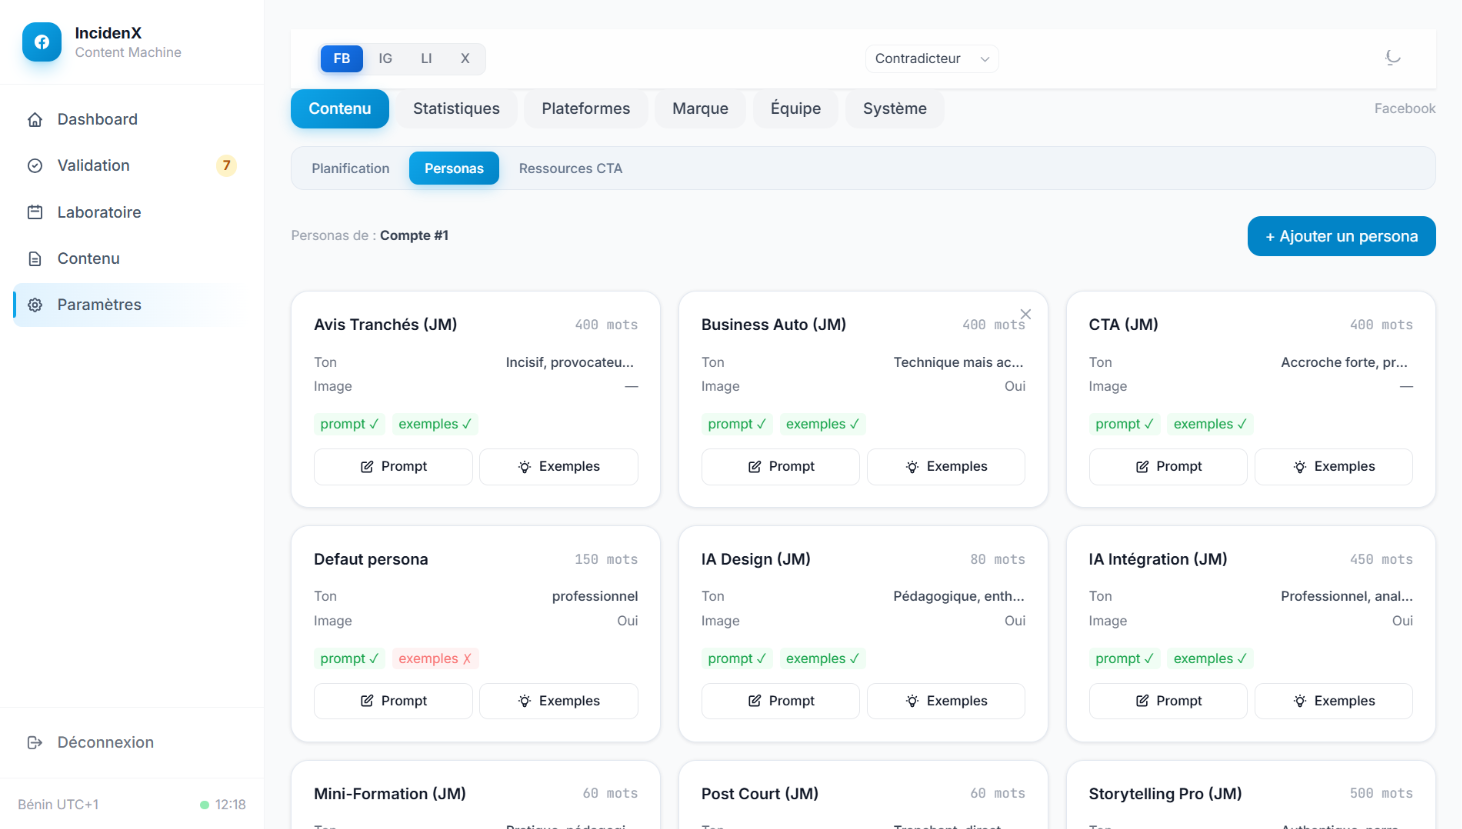Screen dimensions: 1462x829
Task: Select the 'Business Auto (JM)' card title
Action: pos(774,324)
